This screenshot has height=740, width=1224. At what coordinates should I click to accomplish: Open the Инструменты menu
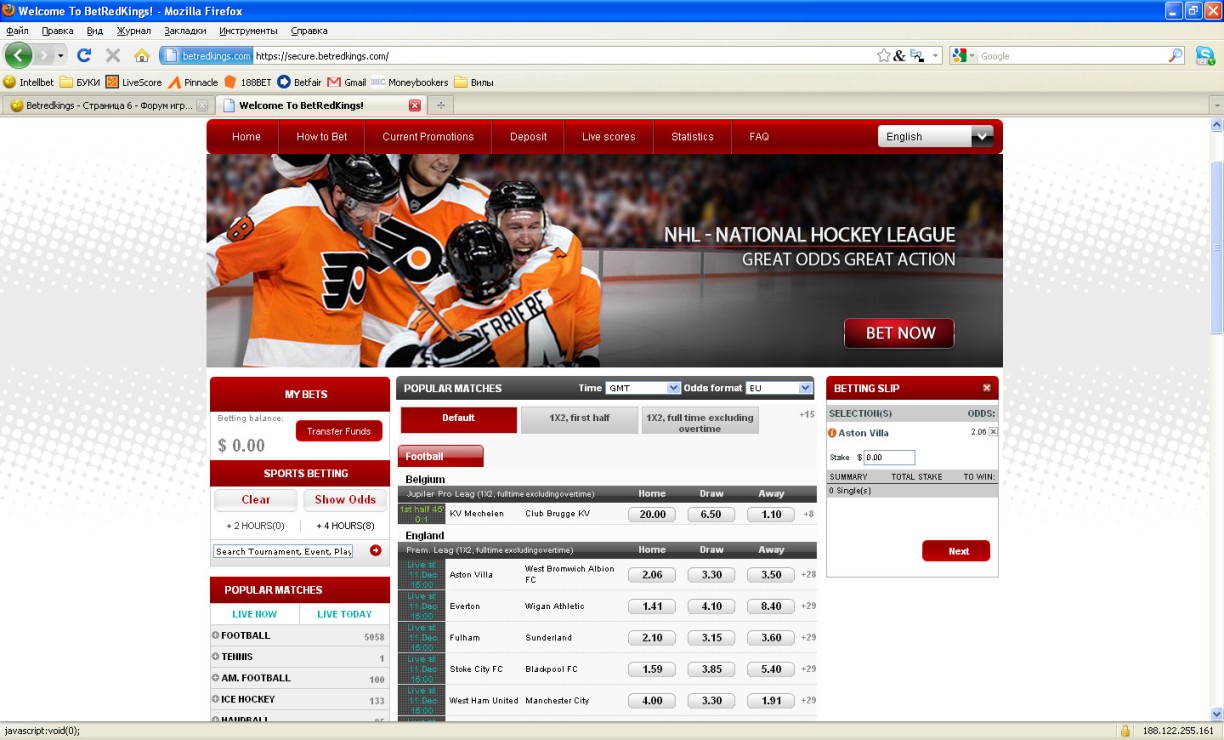pos(249,31)
